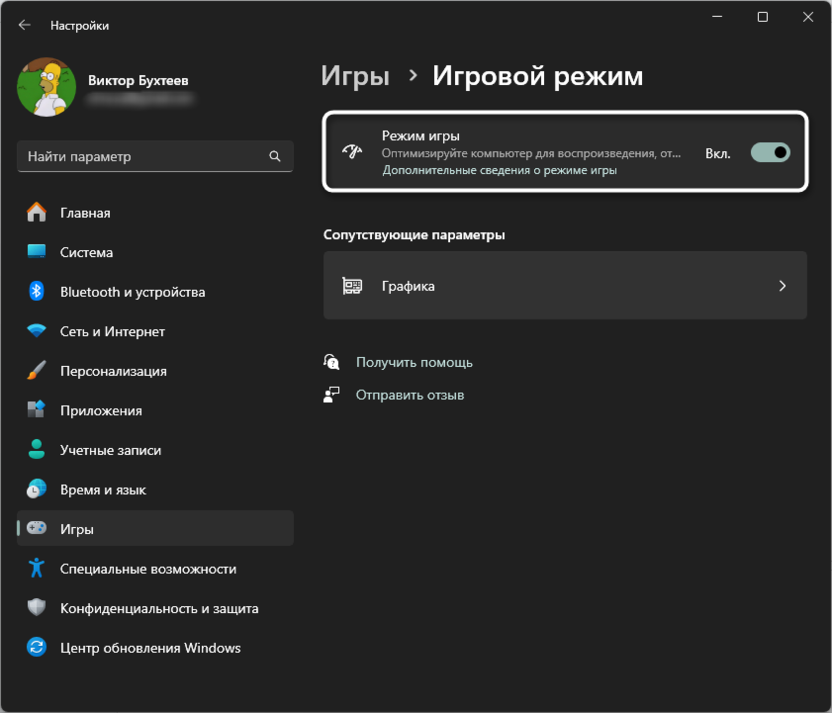Click the feedback icon near Отправить отзыв
The image size is (832, 713).
(332, 395)
